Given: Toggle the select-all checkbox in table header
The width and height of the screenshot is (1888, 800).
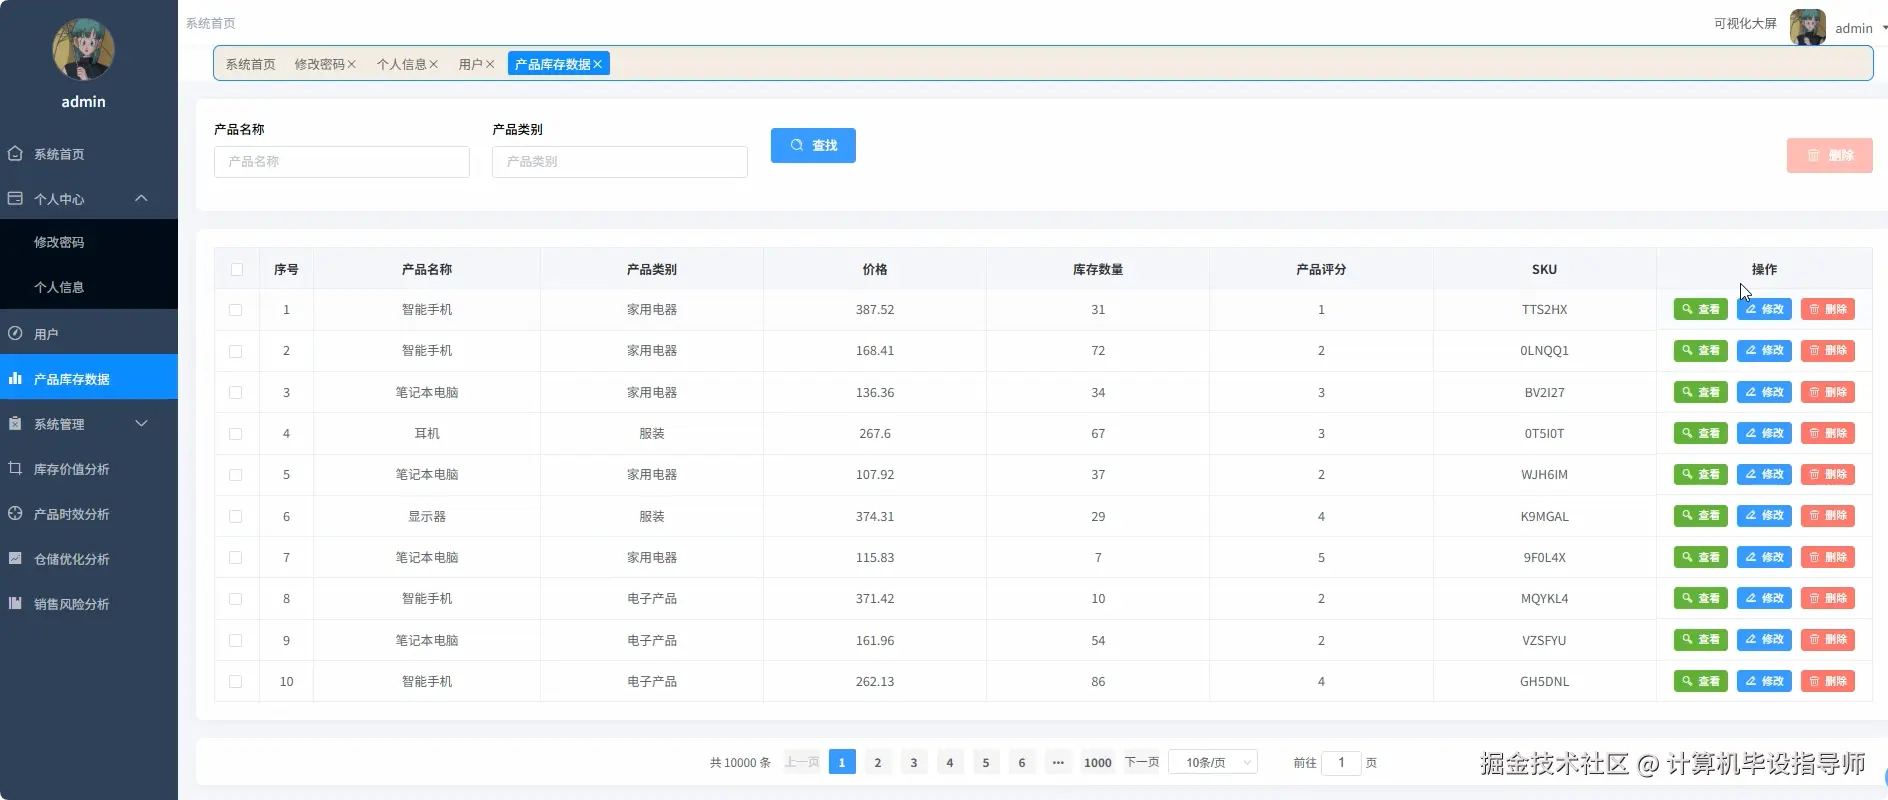Looking at the screenshot, I should pos(236,269).
